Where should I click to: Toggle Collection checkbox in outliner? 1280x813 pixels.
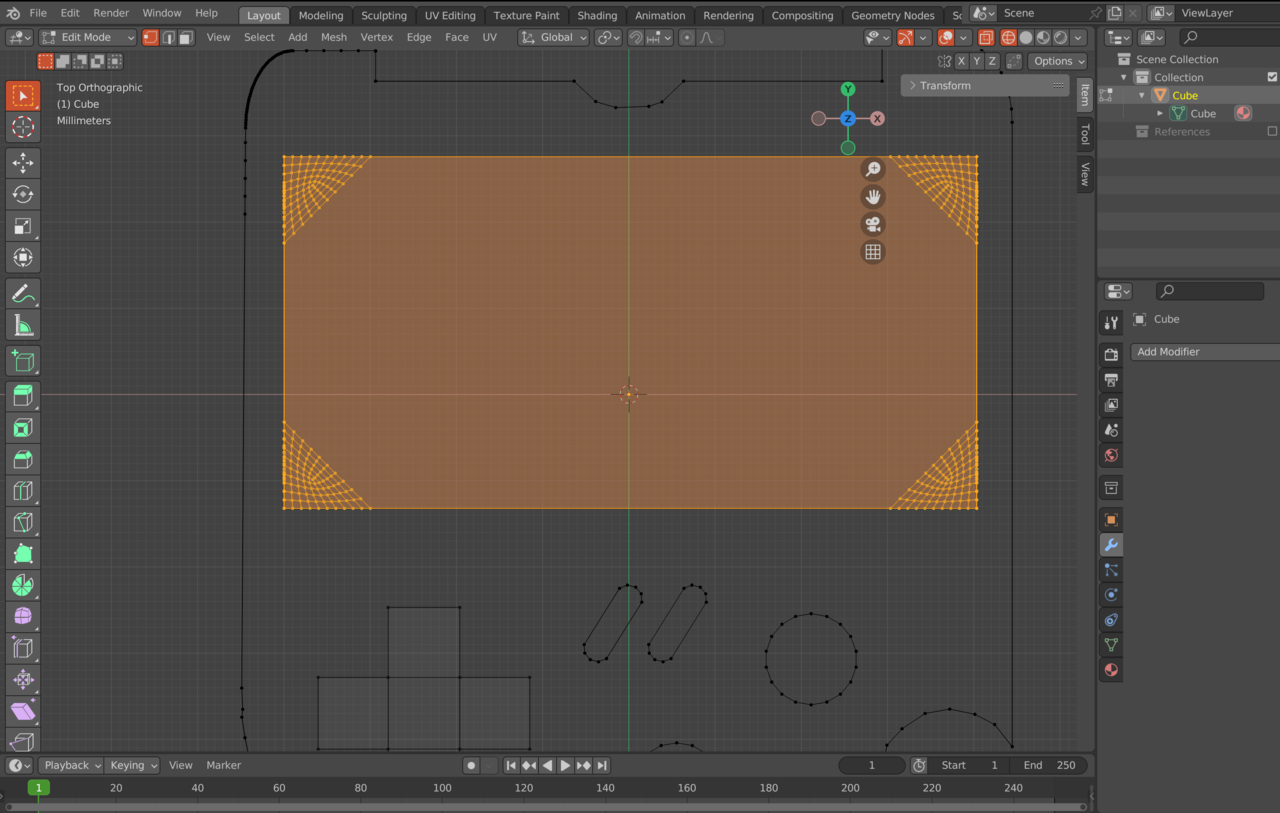point(1272,77)
